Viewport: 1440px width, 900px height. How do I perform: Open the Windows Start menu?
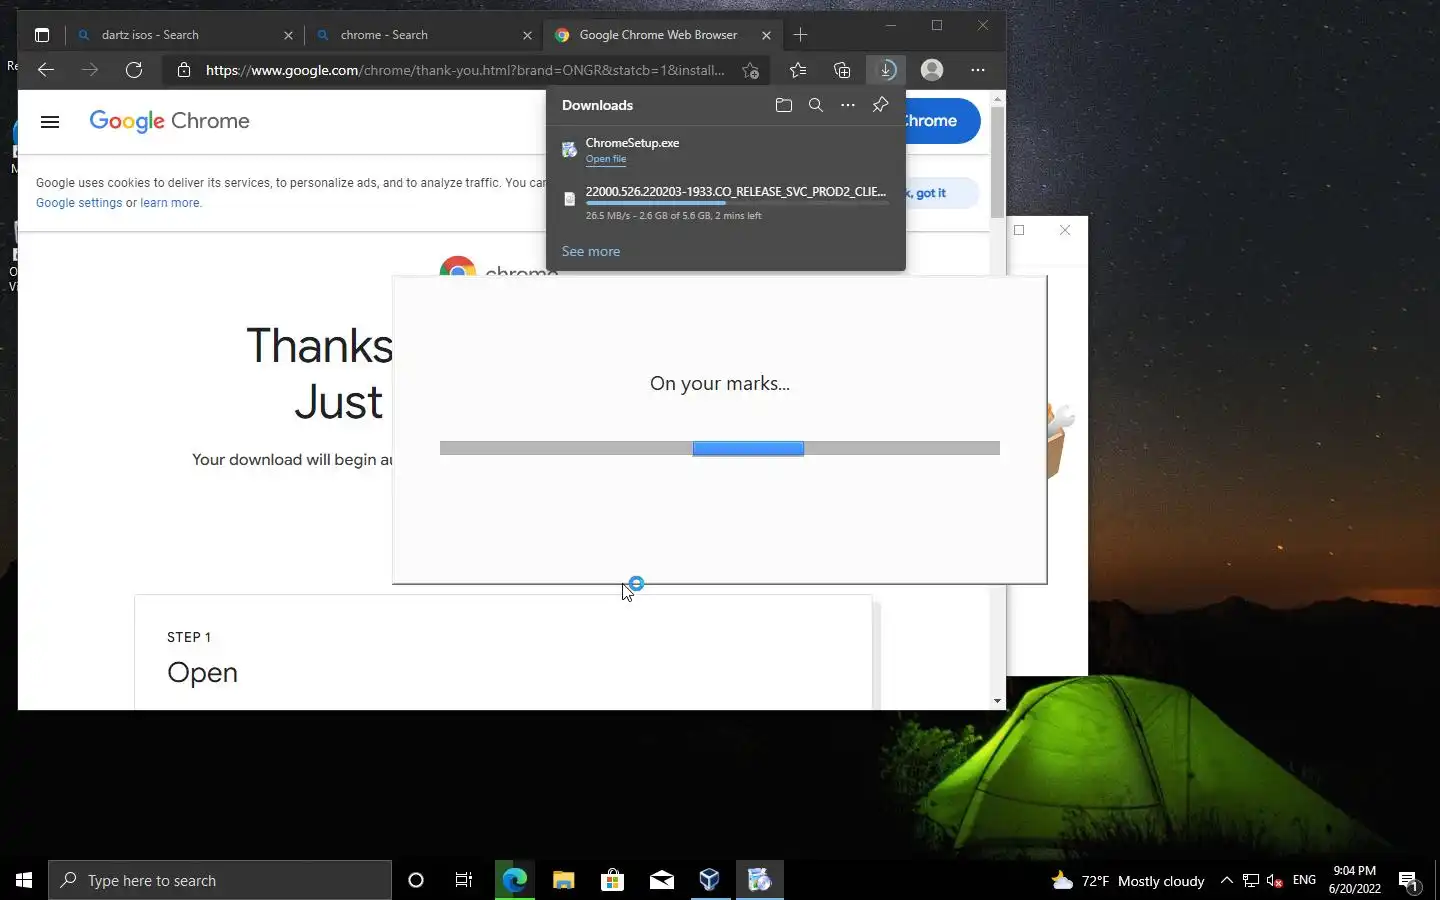point(24,880)
